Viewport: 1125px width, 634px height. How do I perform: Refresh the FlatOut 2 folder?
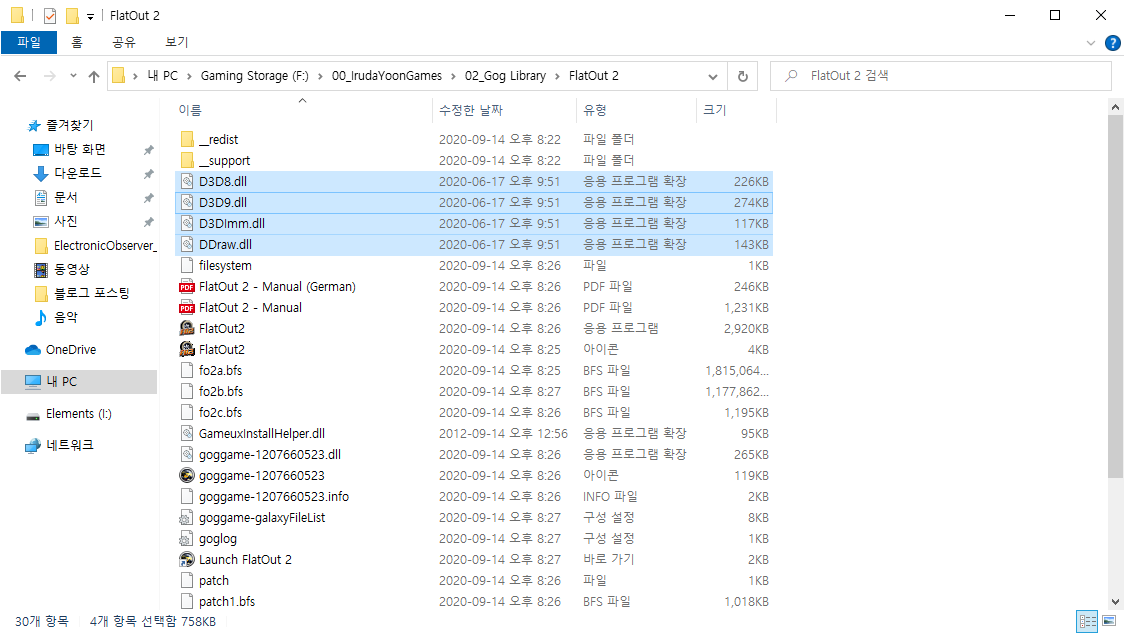(x=743, y=76)
